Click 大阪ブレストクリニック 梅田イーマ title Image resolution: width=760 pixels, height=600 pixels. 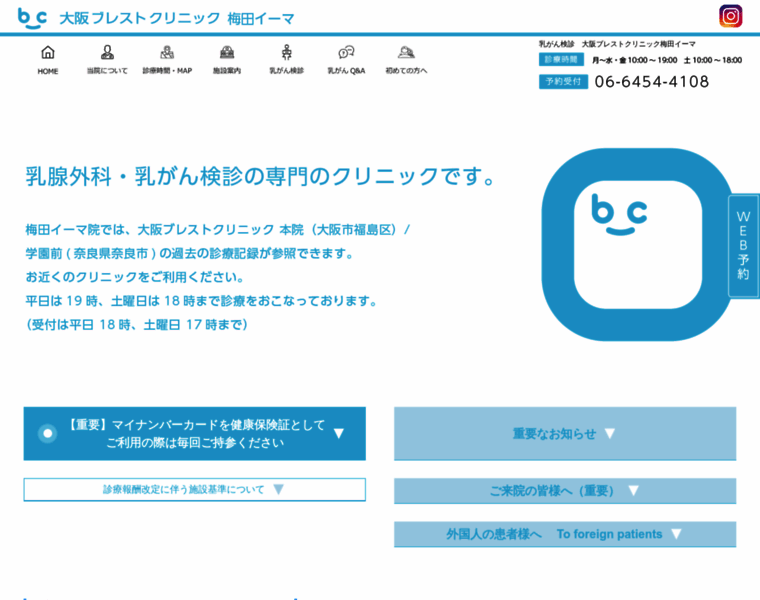[177, 18]
